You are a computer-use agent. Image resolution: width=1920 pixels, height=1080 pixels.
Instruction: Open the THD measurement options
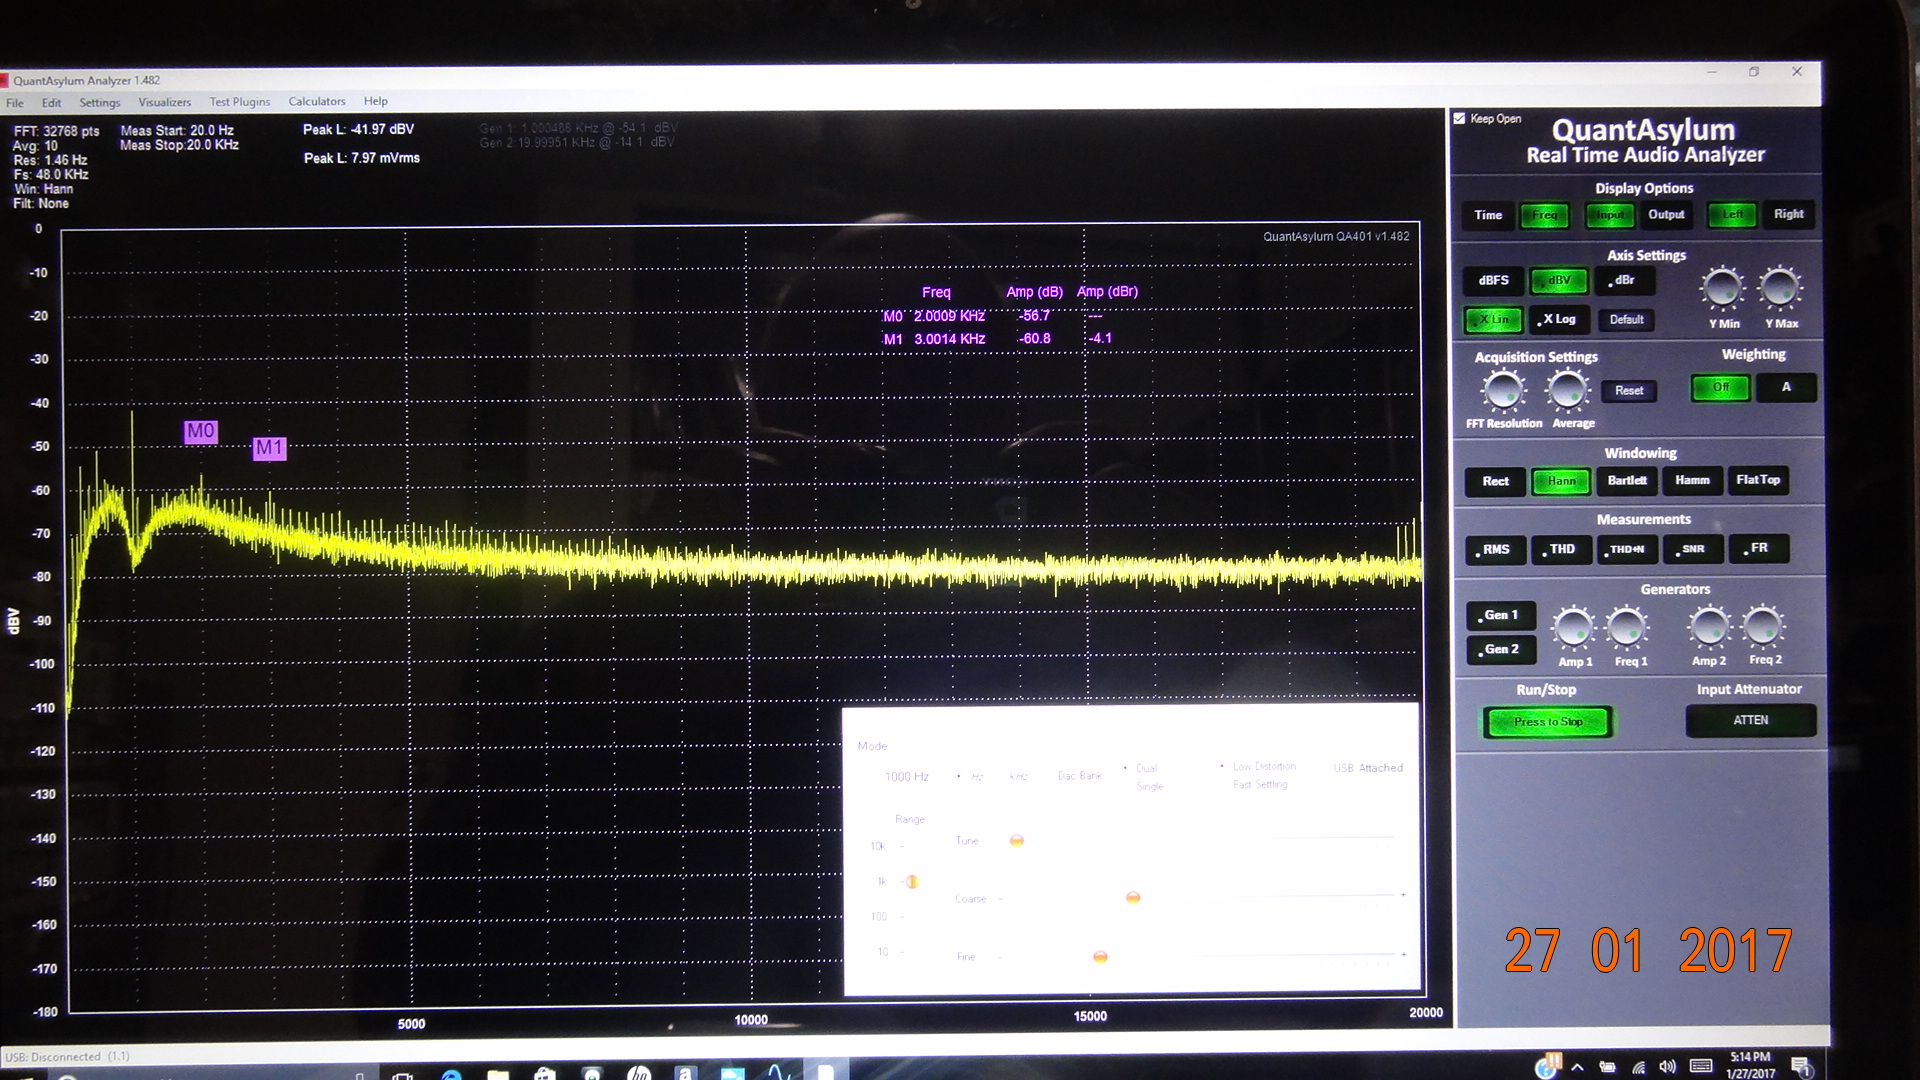click(1561, 550)
